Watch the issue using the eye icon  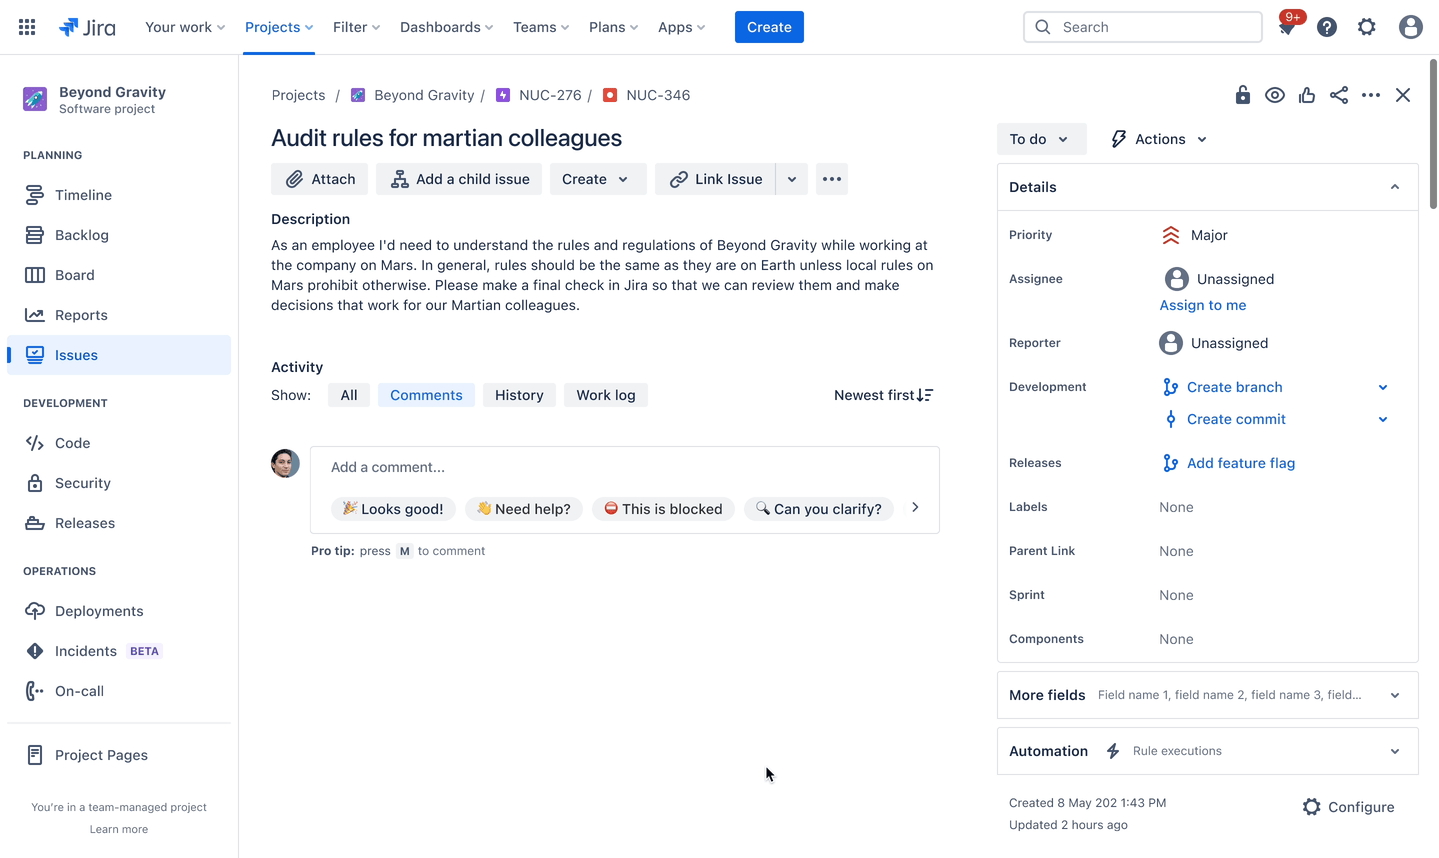(1274, 94)
